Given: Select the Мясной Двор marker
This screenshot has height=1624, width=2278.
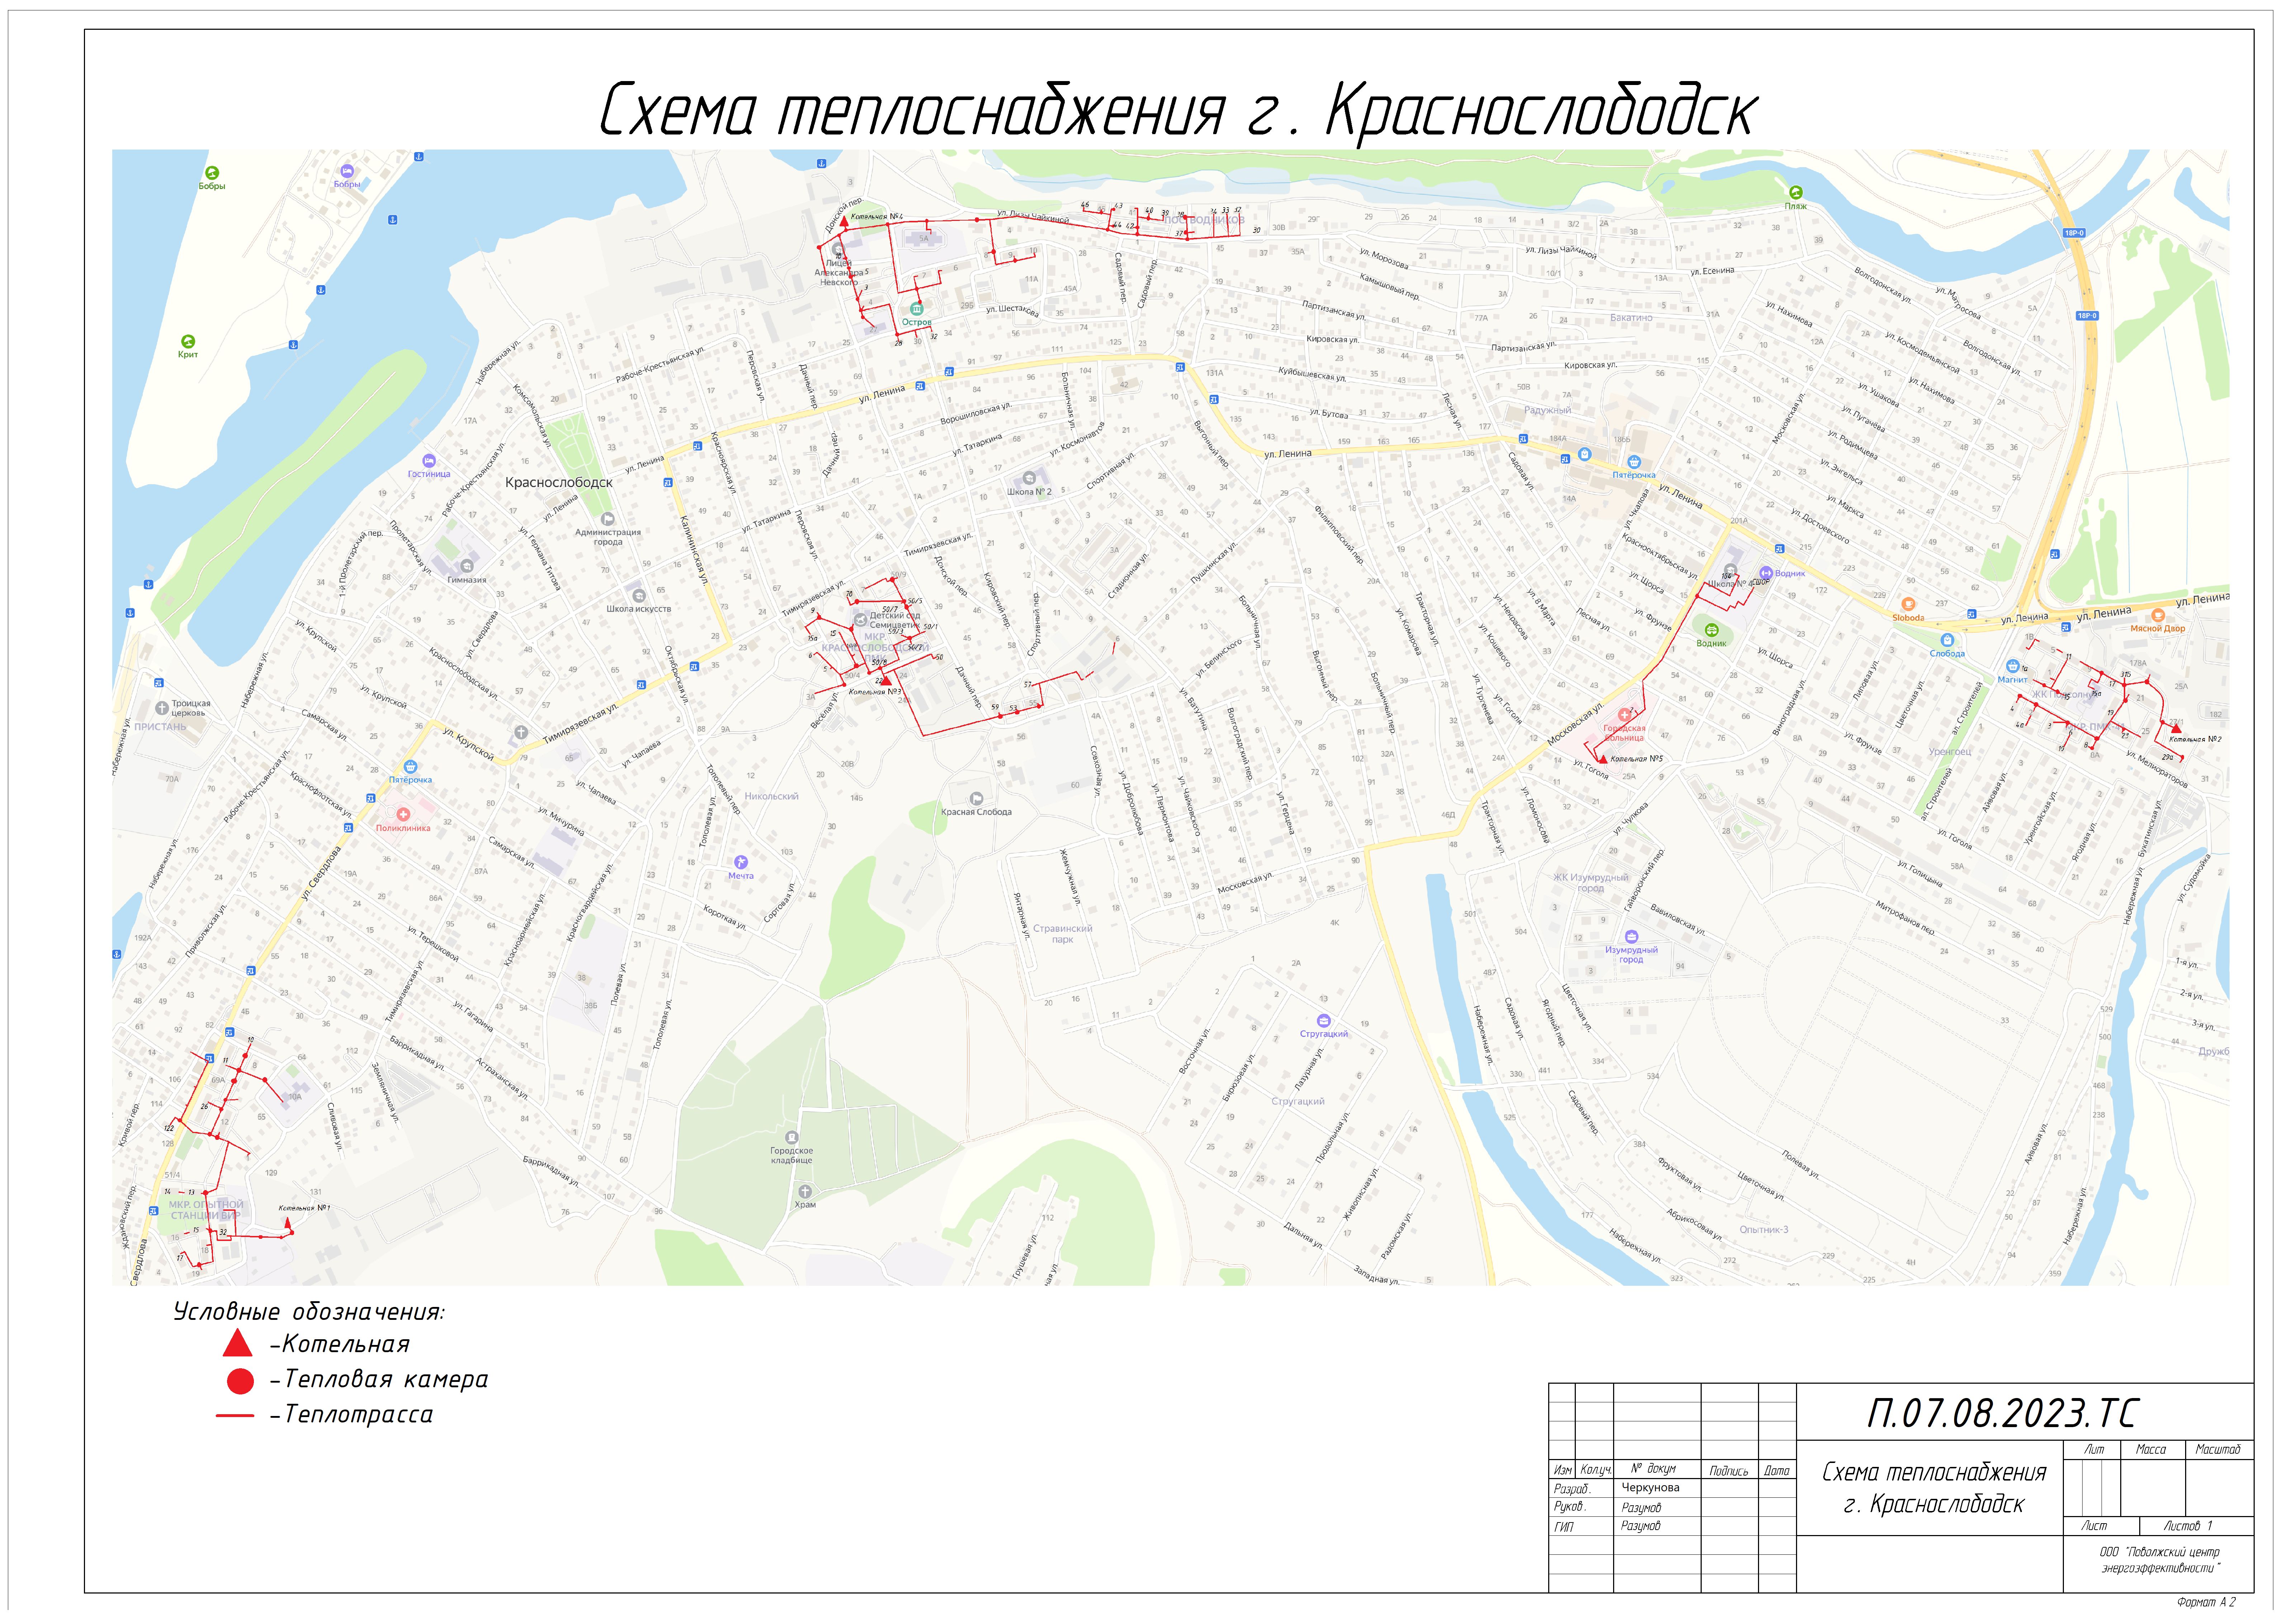Looking at the screenshot, I should click(2157, 615).
